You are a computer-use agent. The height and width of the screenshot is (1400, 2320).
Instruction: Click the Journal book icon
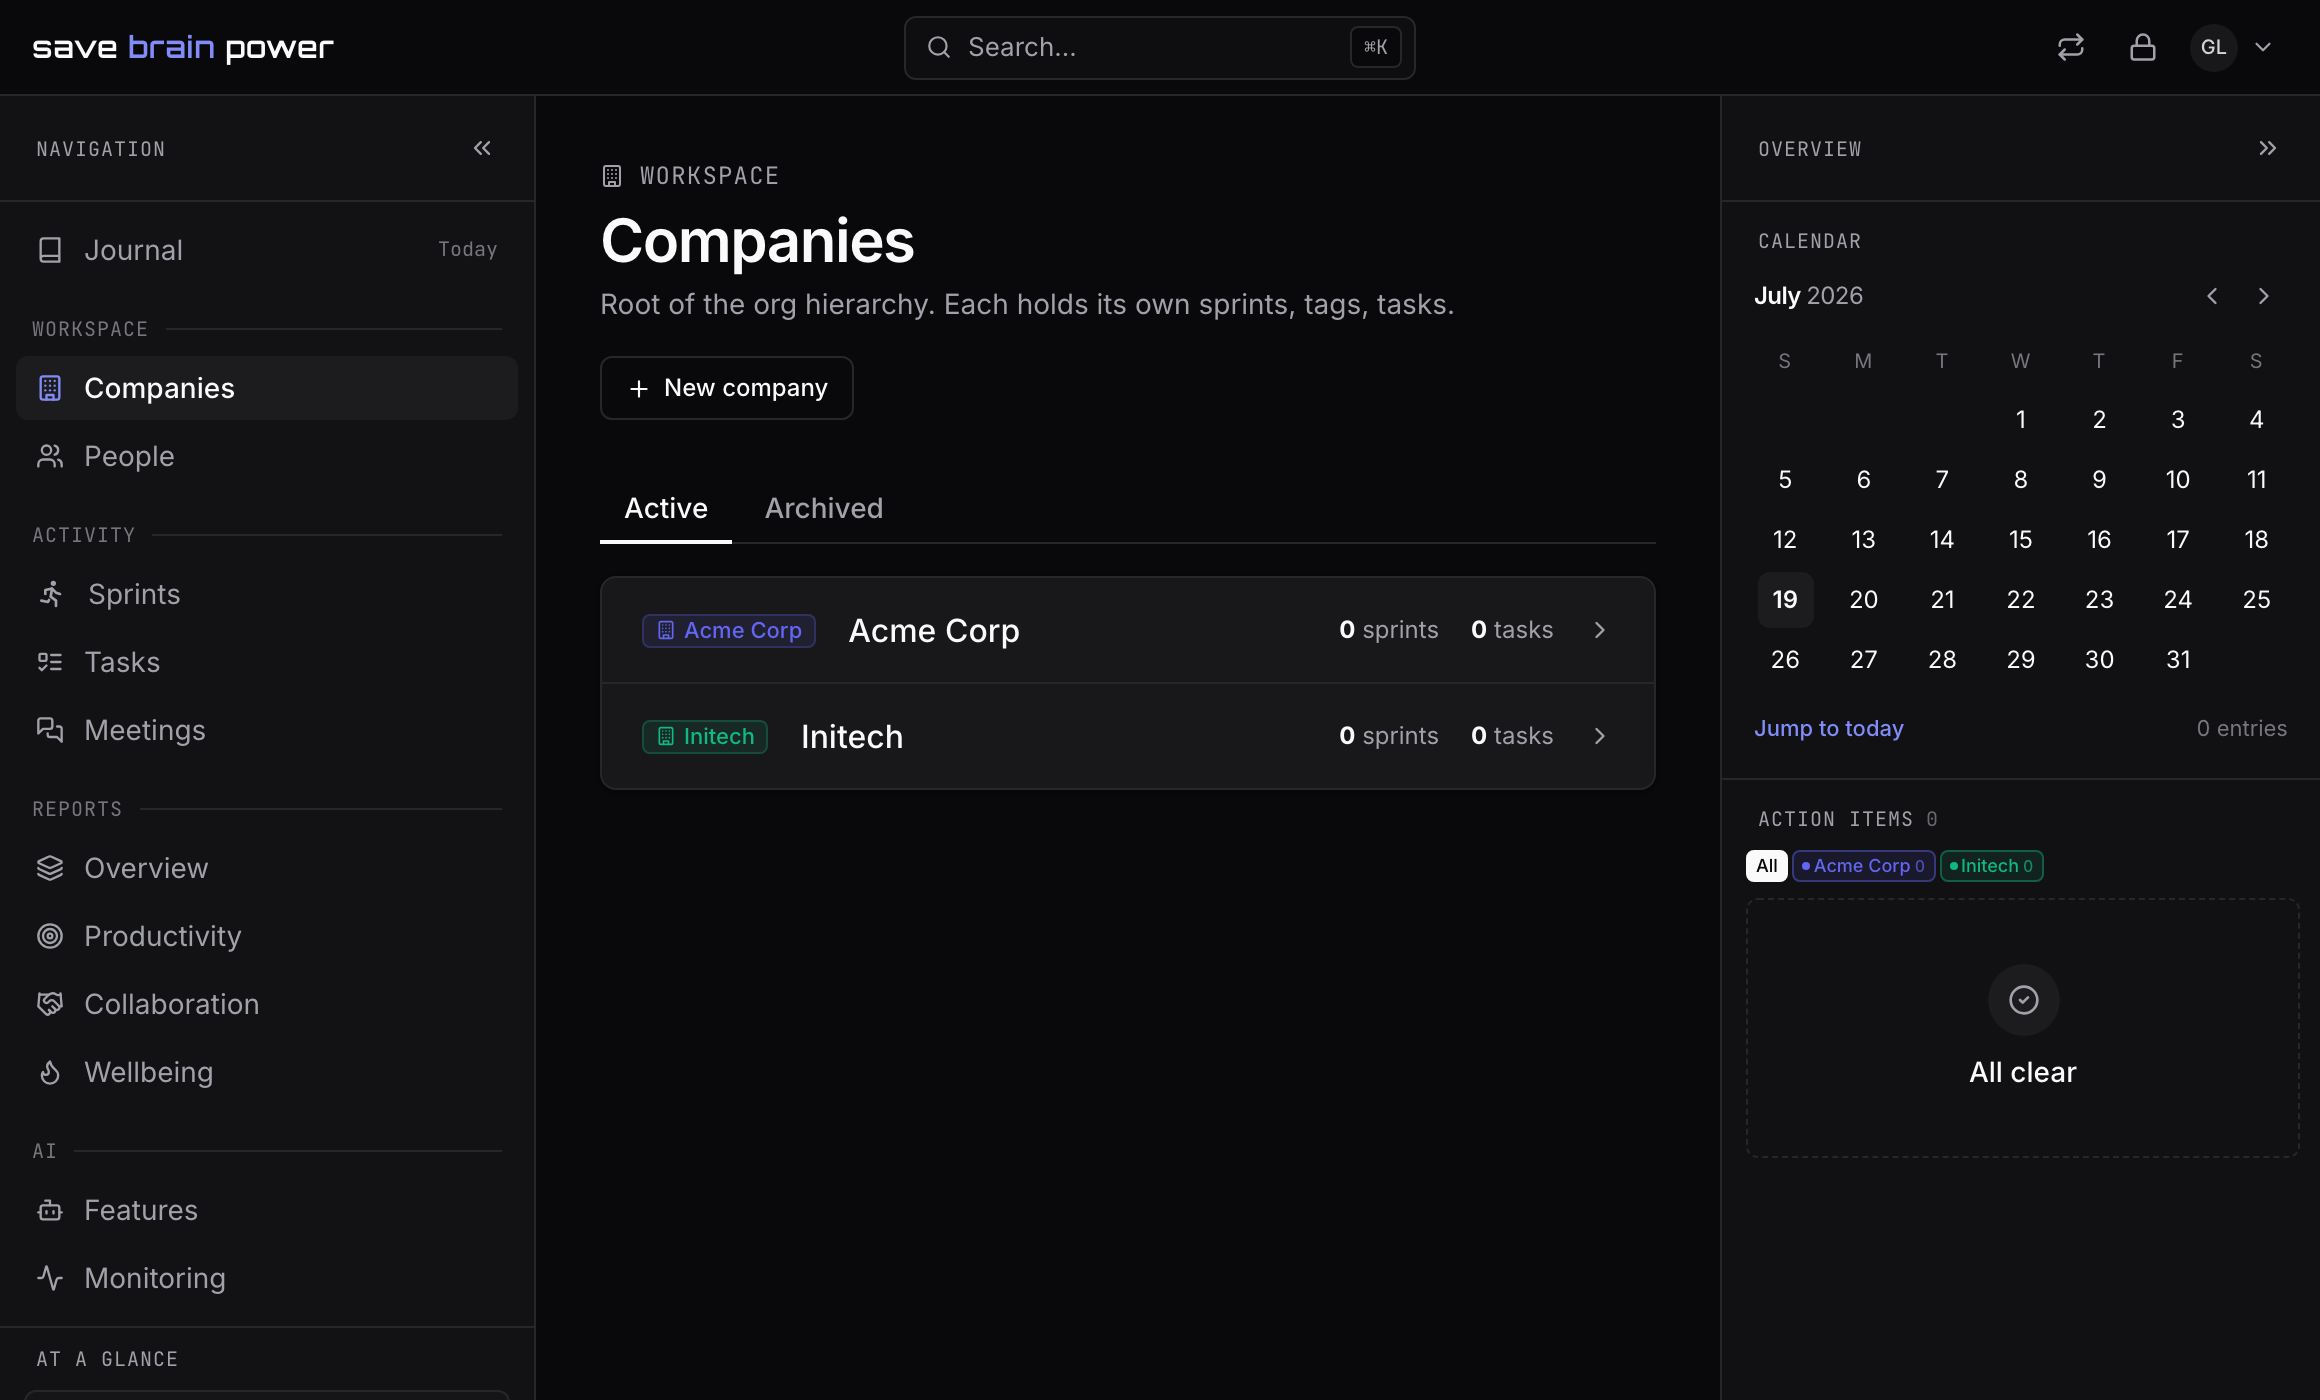coord(50,250)
